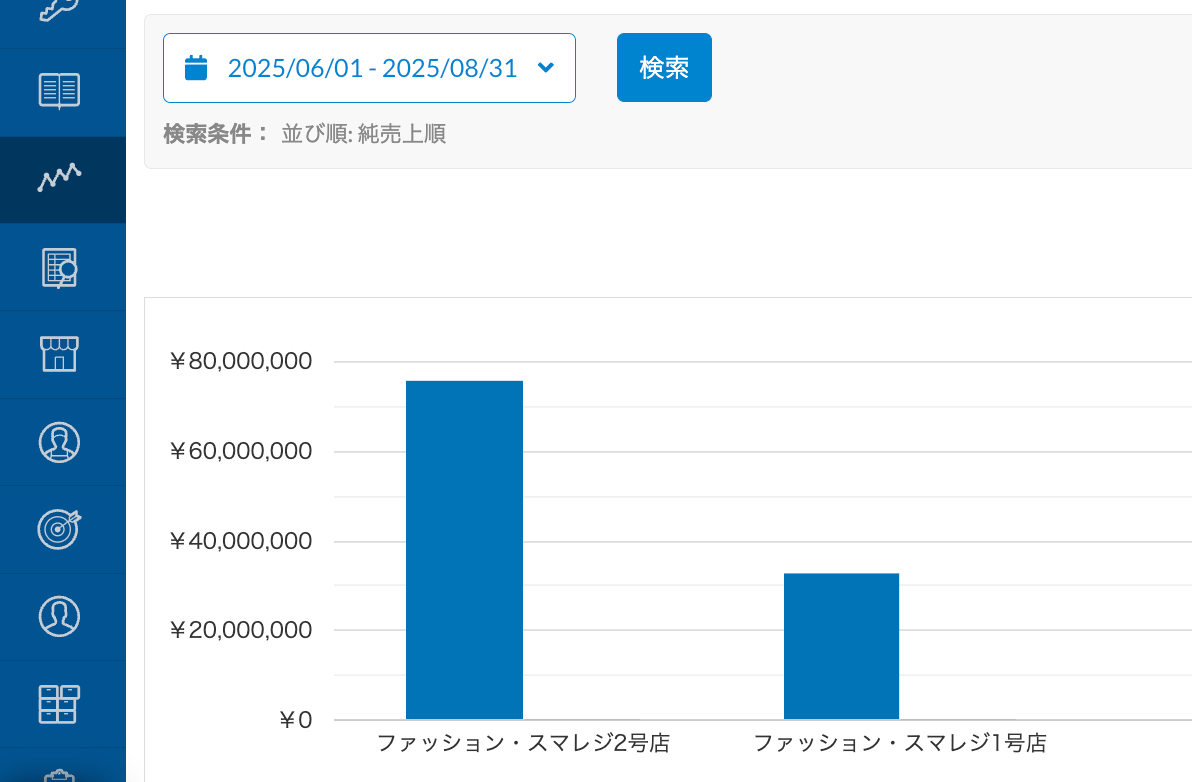The width and height of the screenshot is (1192, 782).
Task: Click the person outline icon below the target icon
Action: 59,616
